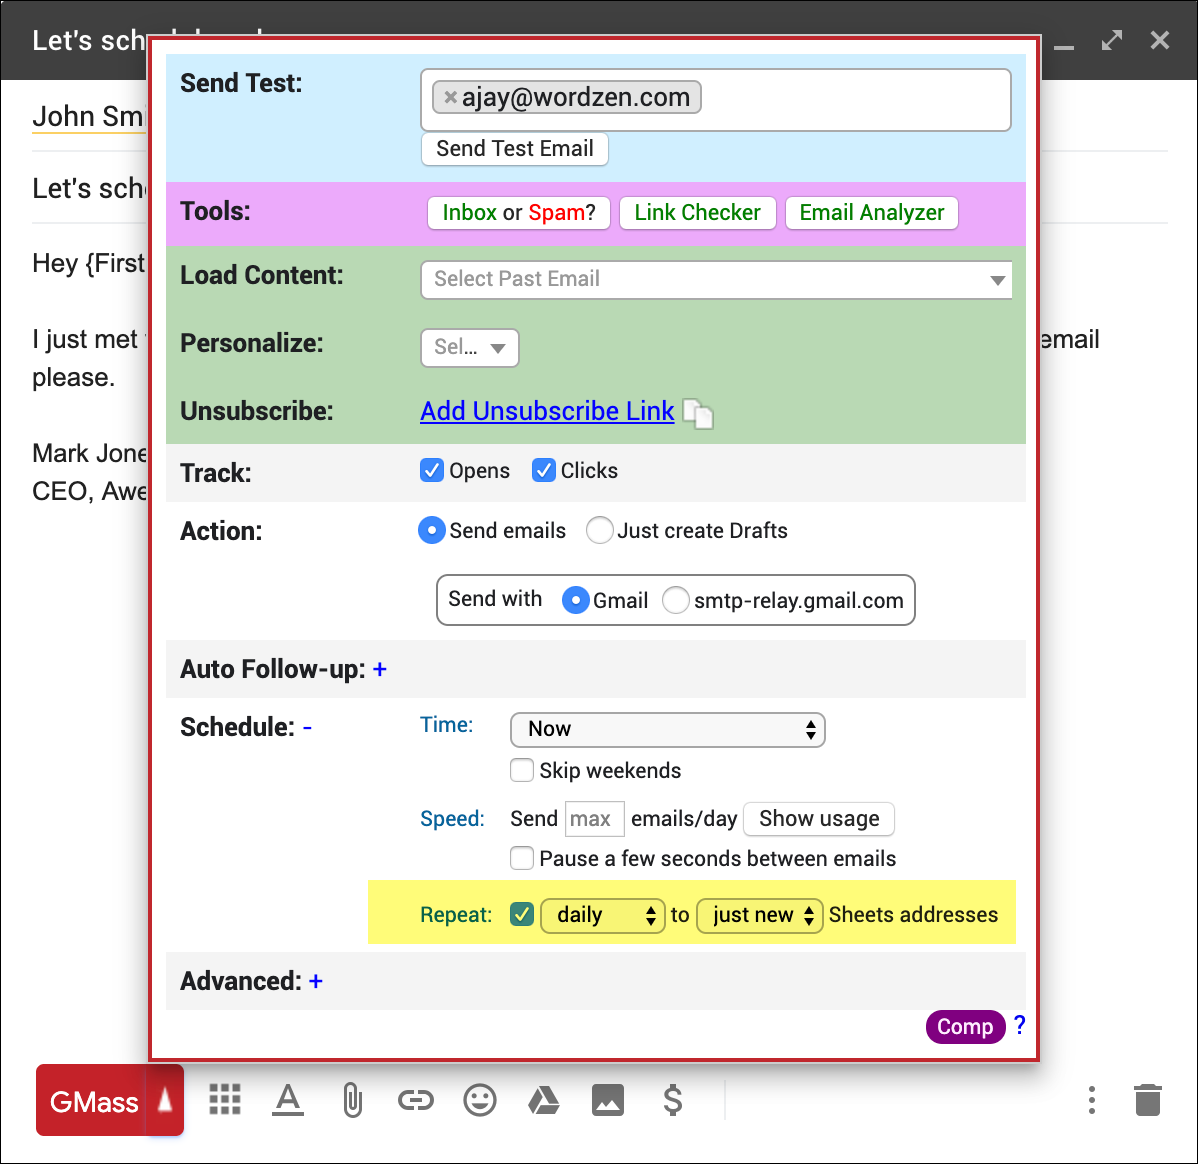Select Just create Drafts radio button
The height and width of the screenshot is (1164, 1198).
(x=600, y=530)
